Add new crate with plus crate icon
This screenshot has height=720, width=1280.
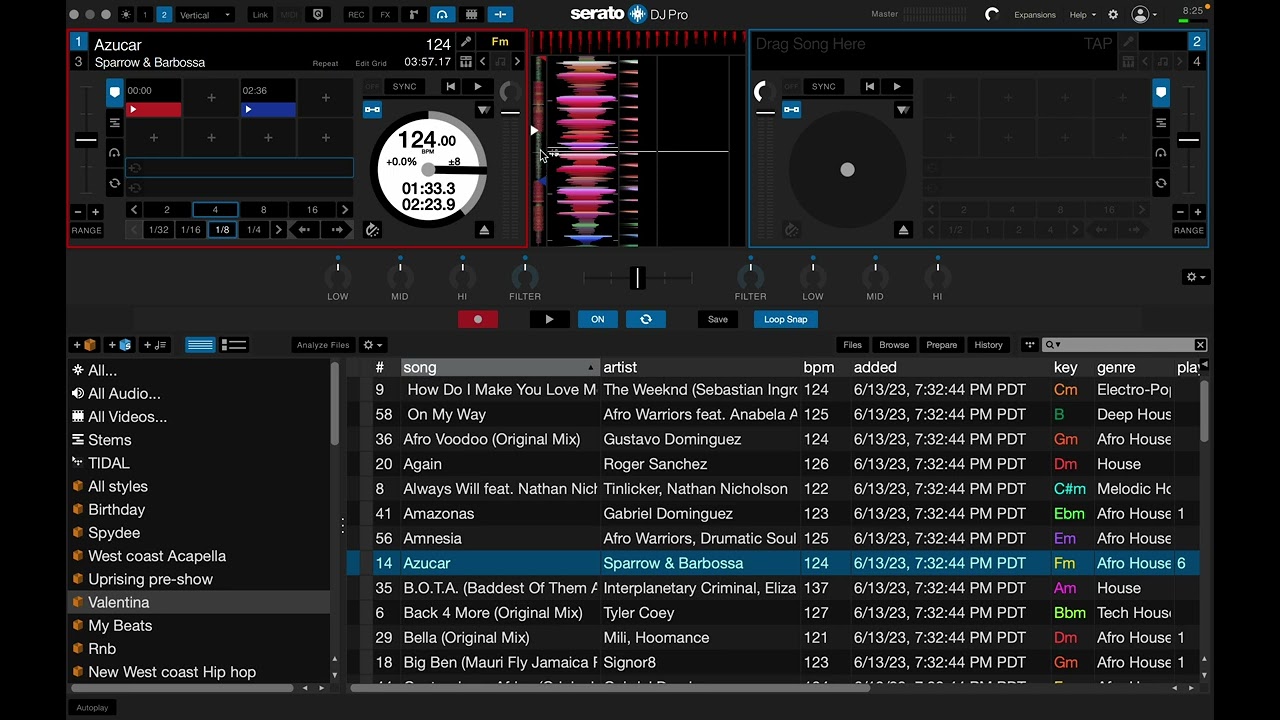click(x=85, y=345)
